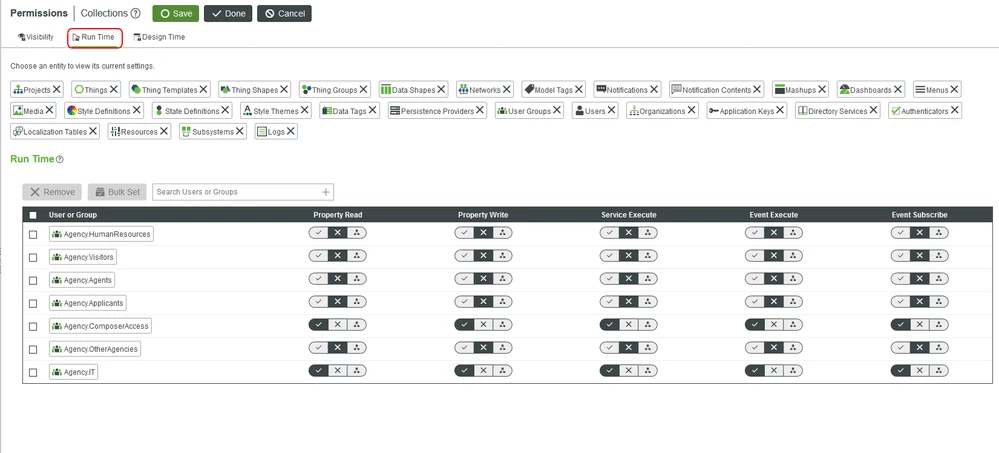Check the Agency.Visitors row checkbox
Image resolution: width=999 pixels, height=453 pixels.
point(33,257)
